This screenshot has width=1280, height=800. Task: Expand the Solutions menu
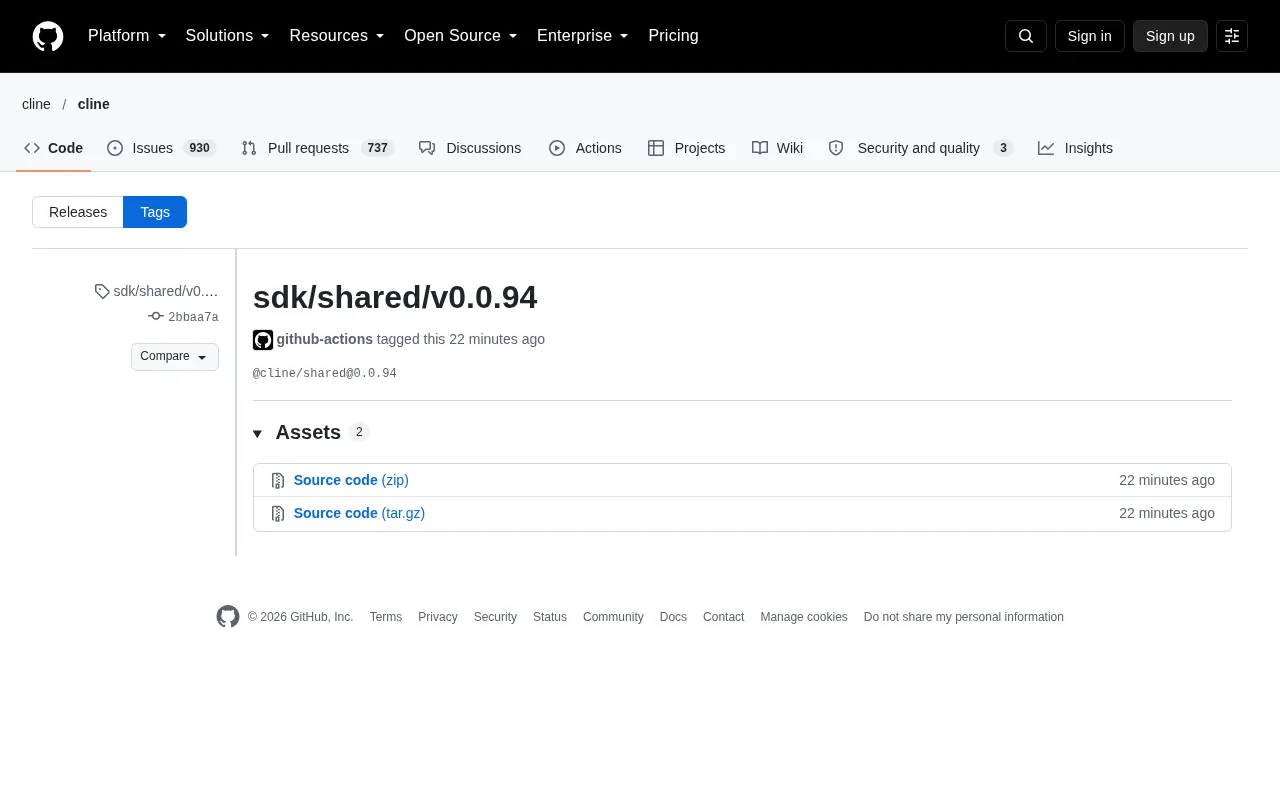click(228, 36)
